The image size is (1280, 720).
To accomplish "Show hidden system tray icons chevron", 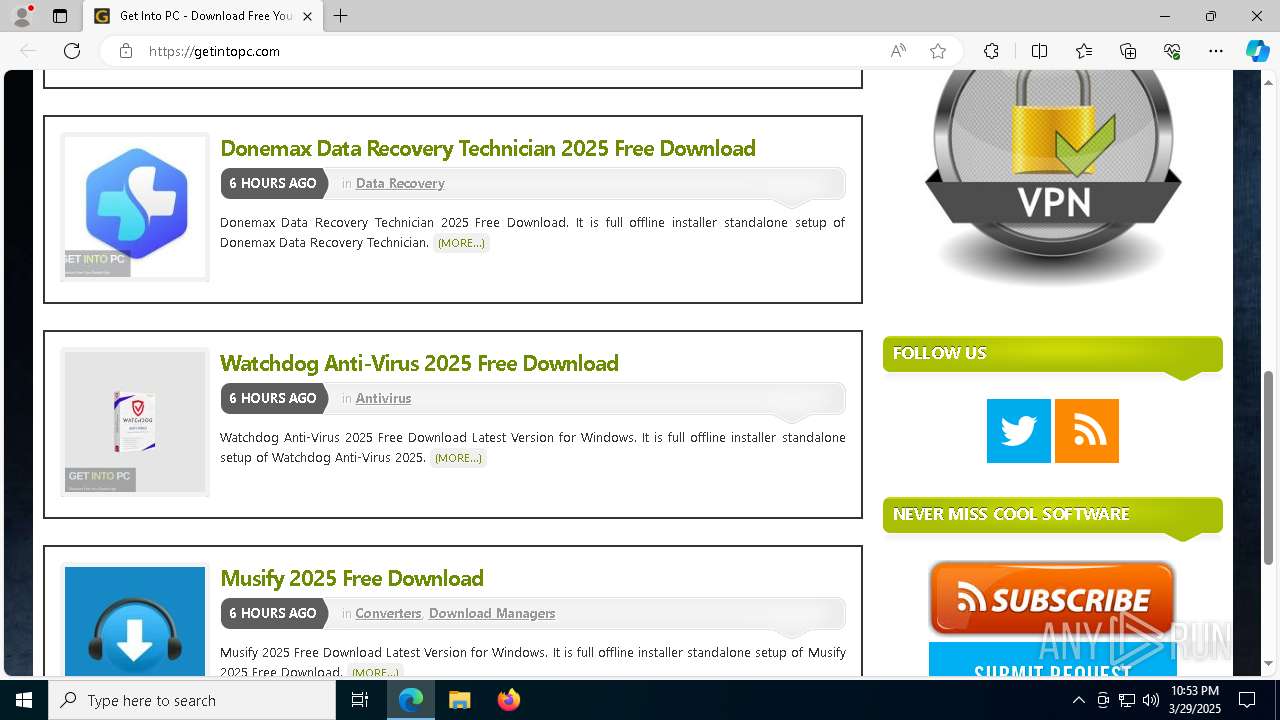I will point(1078,700).
